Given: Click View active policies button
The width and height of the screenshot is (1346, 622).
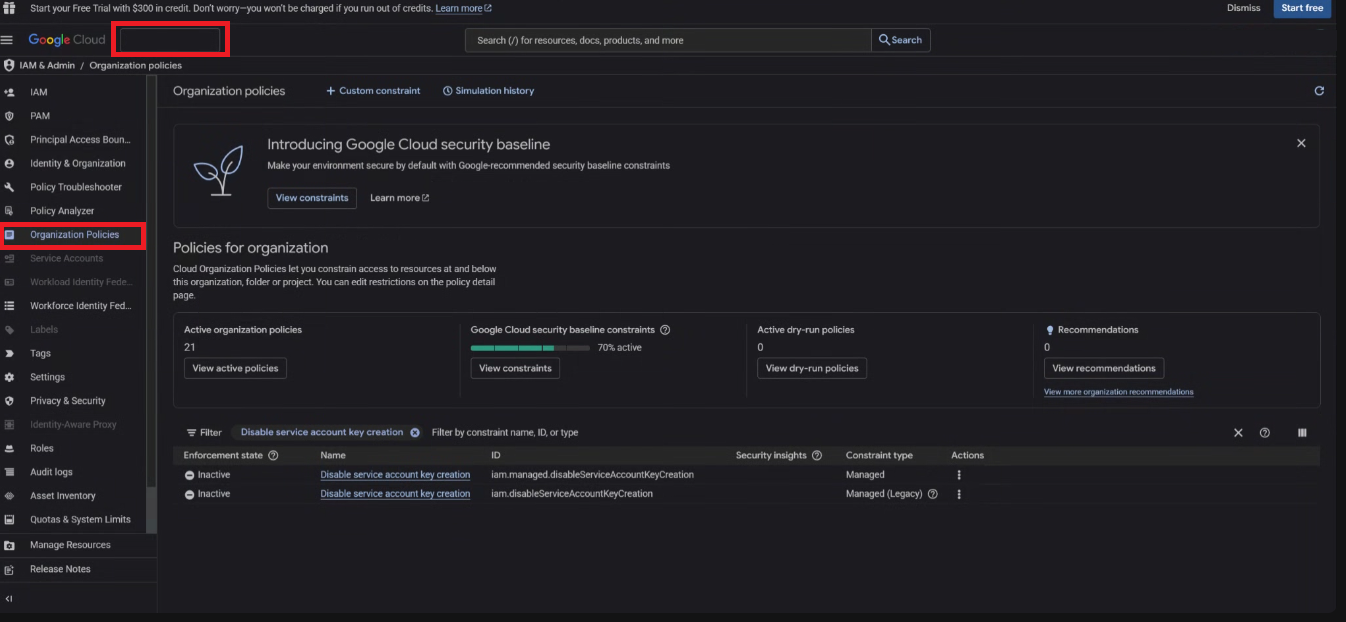Looking at the screenshot, I should point(235,368).
